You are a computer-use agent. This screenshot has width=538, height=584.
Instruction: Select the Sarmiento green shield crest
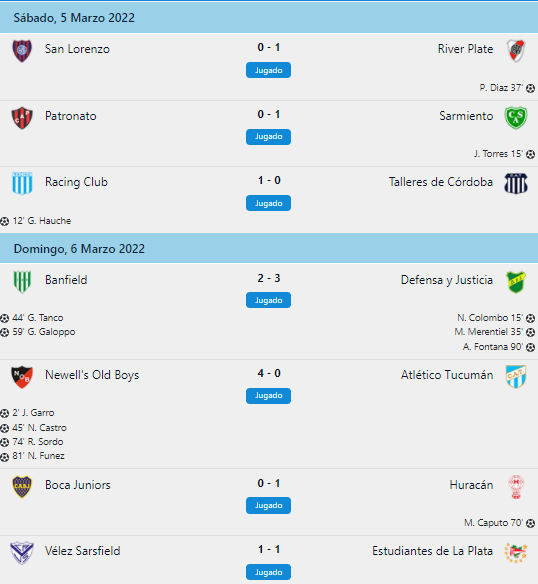click(x=516, y=118)
